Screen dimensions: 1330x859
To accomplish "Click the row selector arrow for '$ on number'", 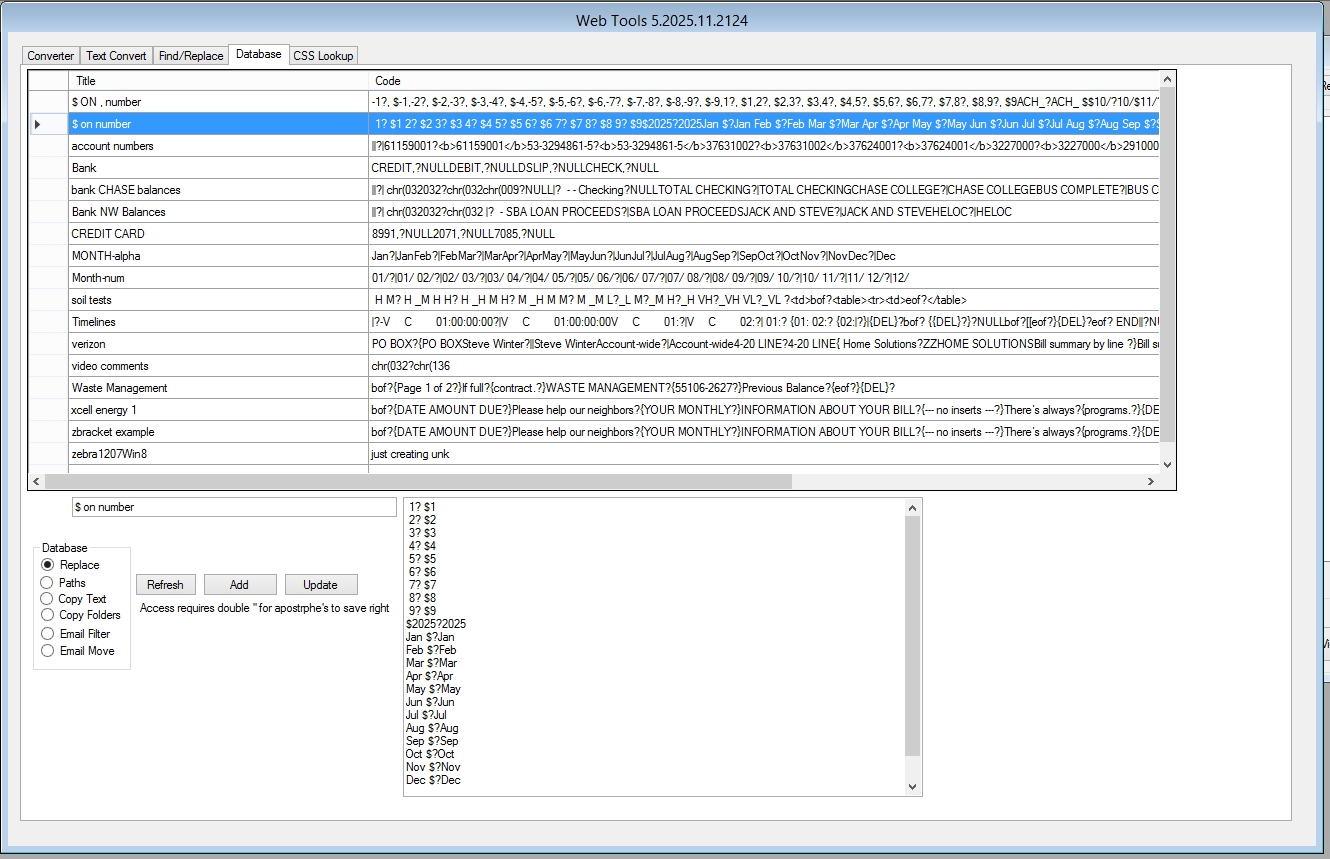I will point(39,124).
